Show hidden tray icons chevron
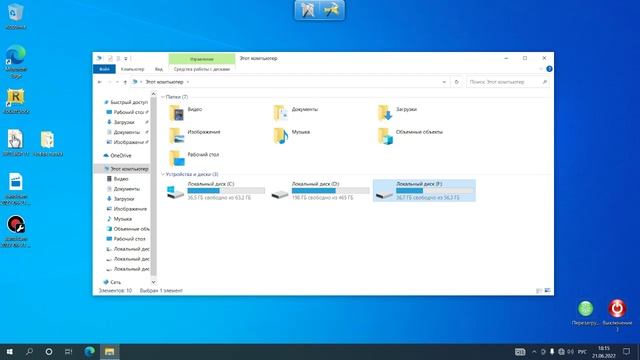 point(534,352)
